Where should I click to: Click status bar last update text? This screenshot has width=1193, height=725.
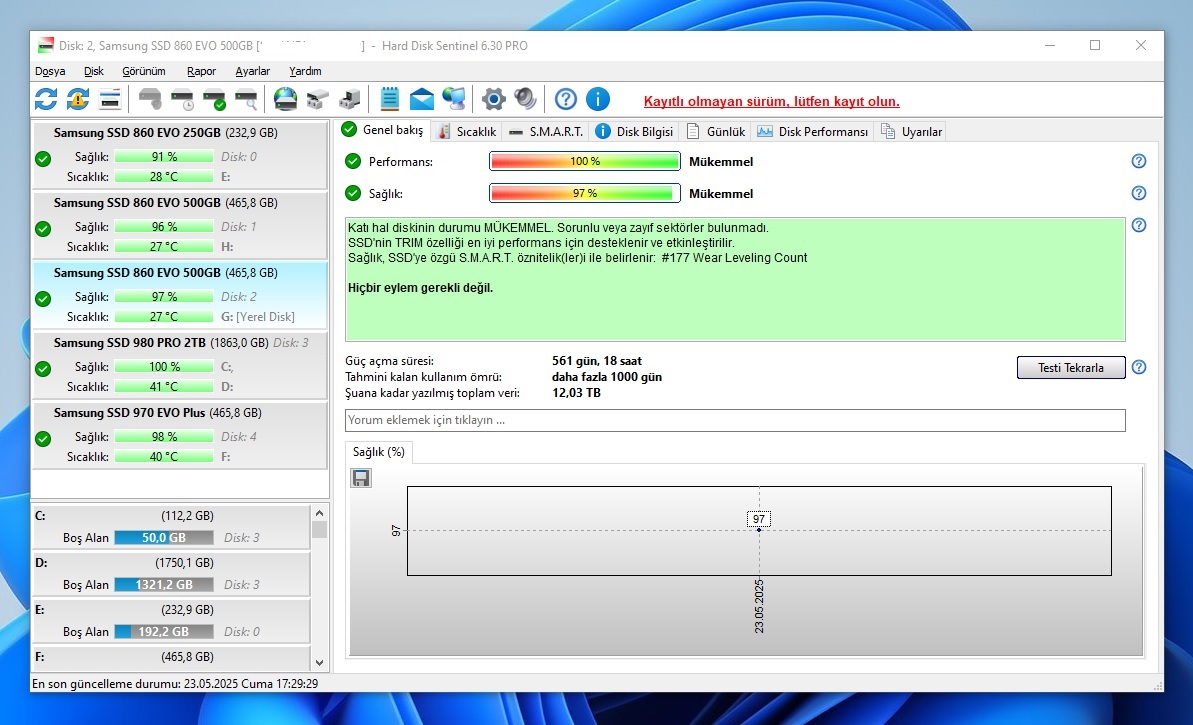pos(175,684)
